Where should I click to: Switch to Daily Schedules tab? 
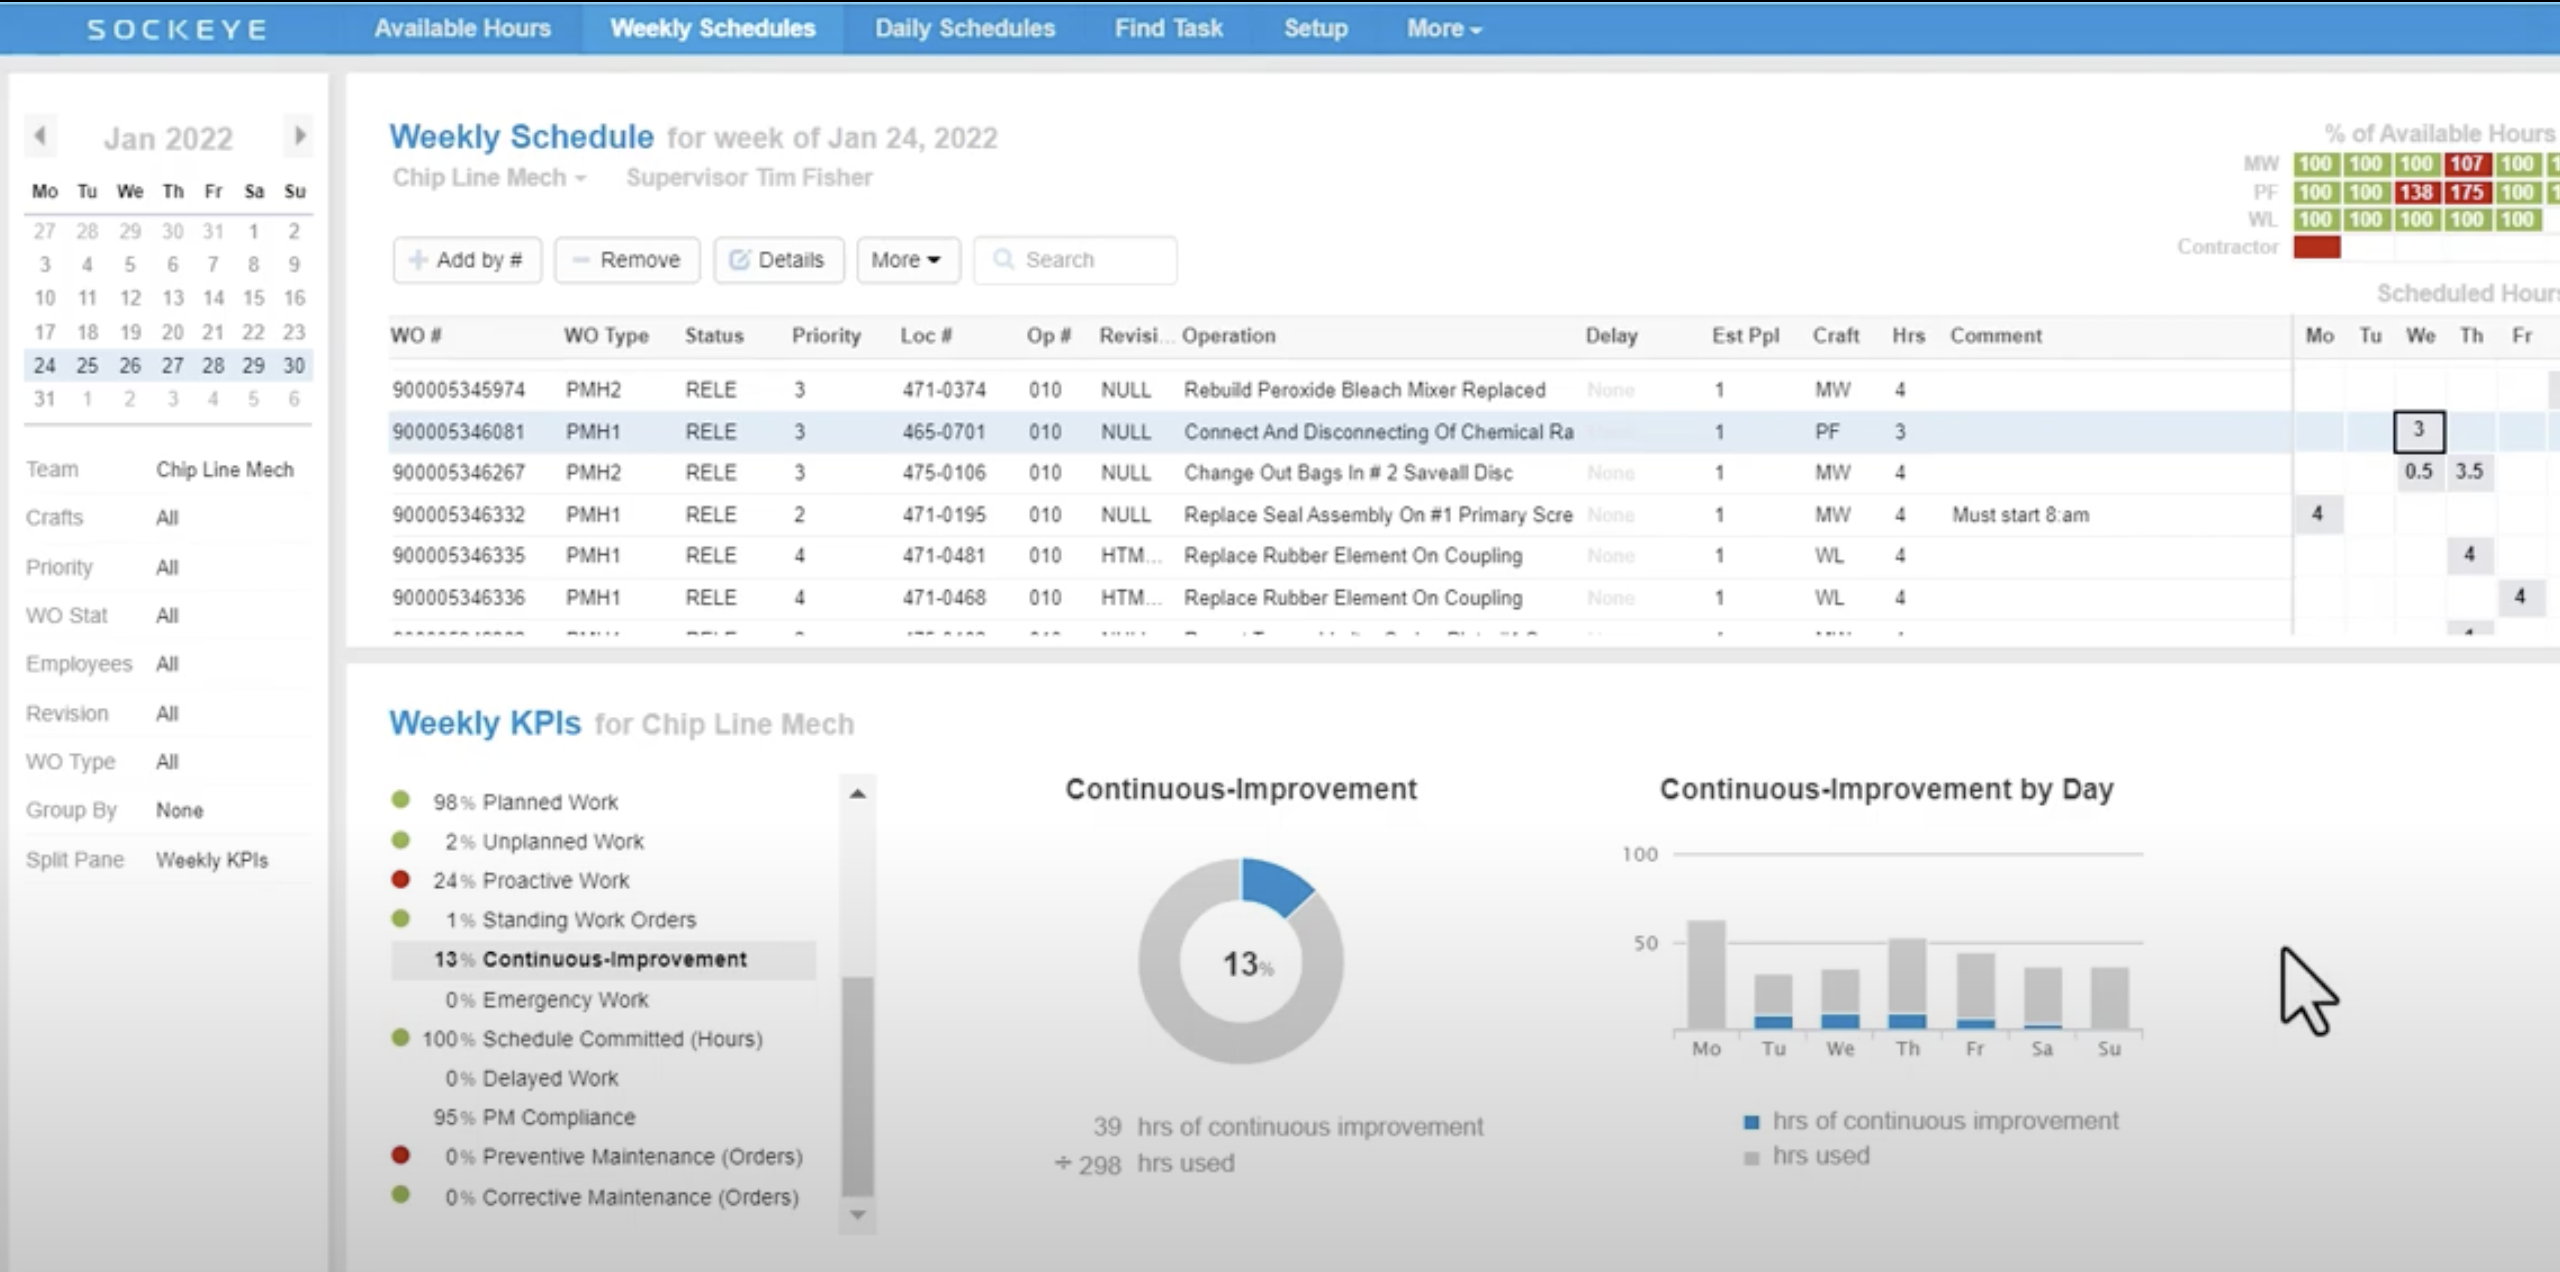coord(964,29)
